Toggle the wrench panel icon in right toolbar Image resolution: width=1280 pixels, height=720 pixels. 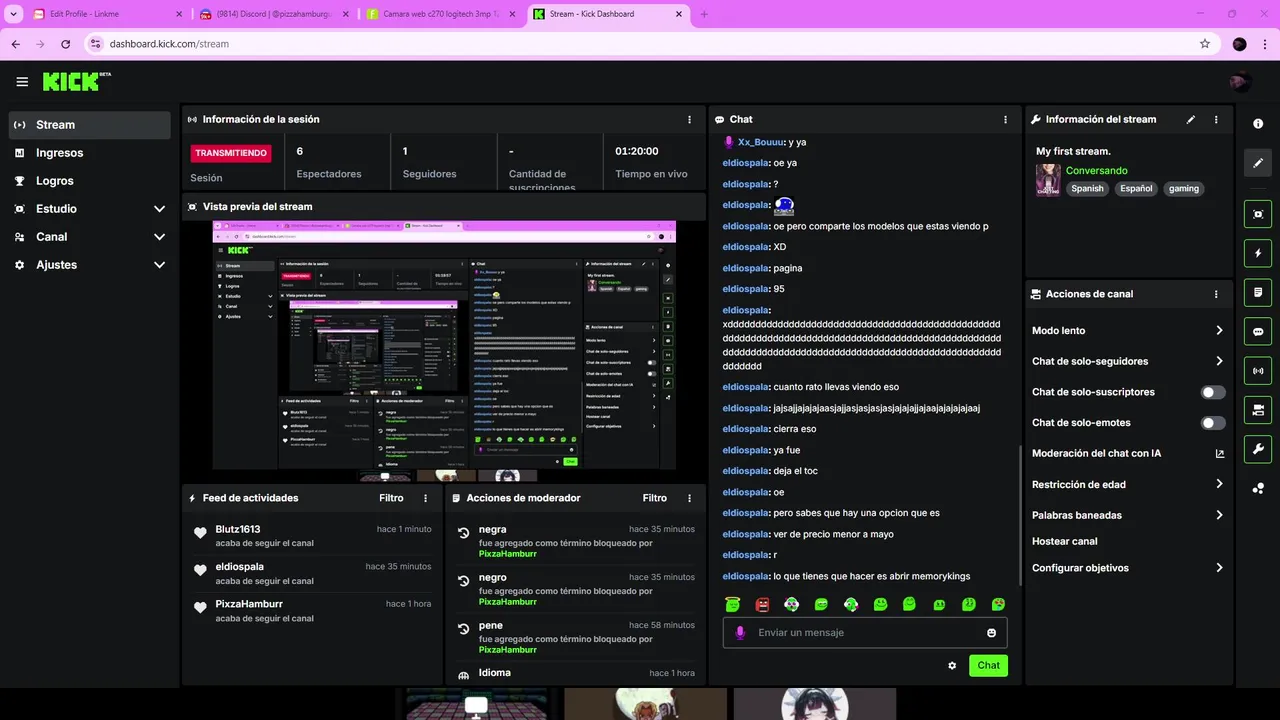1258,449
